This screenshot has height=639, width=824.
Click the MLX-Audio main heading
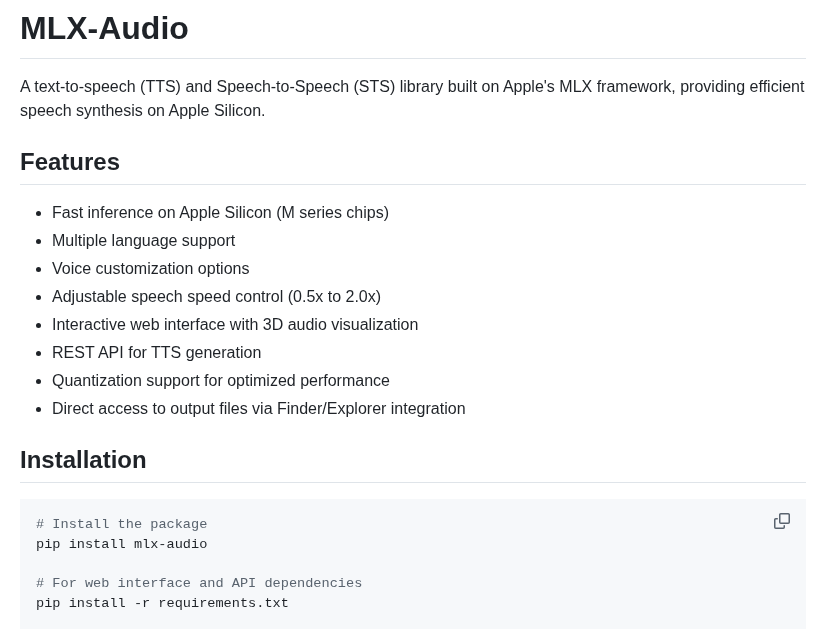tap(104, 28)
